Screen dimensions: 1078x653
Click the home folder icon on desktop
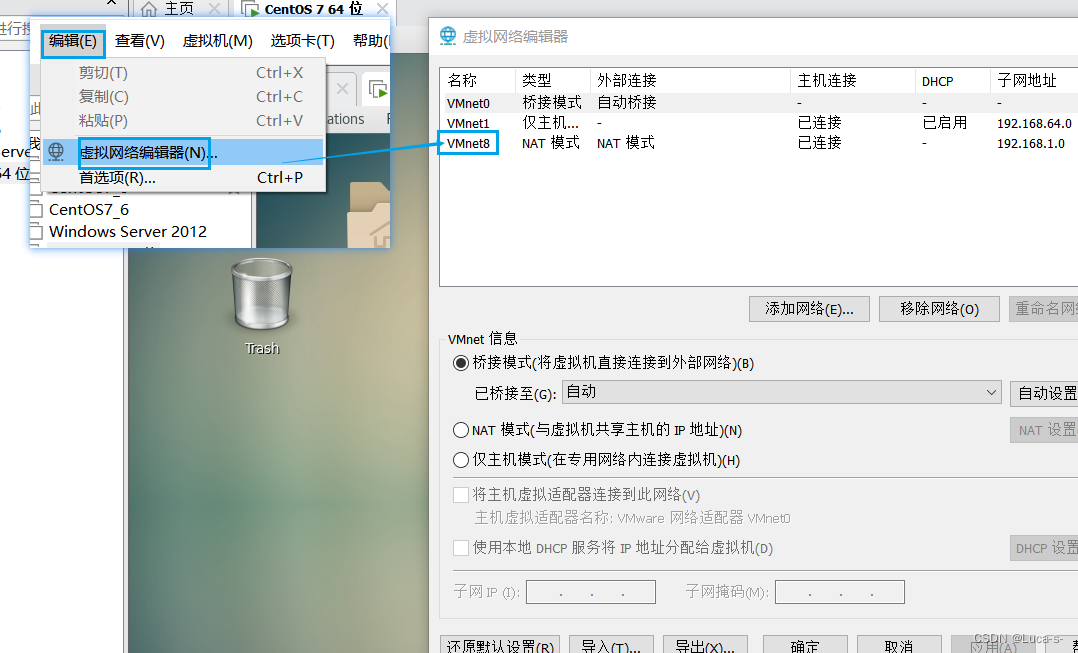click(369, 214)
